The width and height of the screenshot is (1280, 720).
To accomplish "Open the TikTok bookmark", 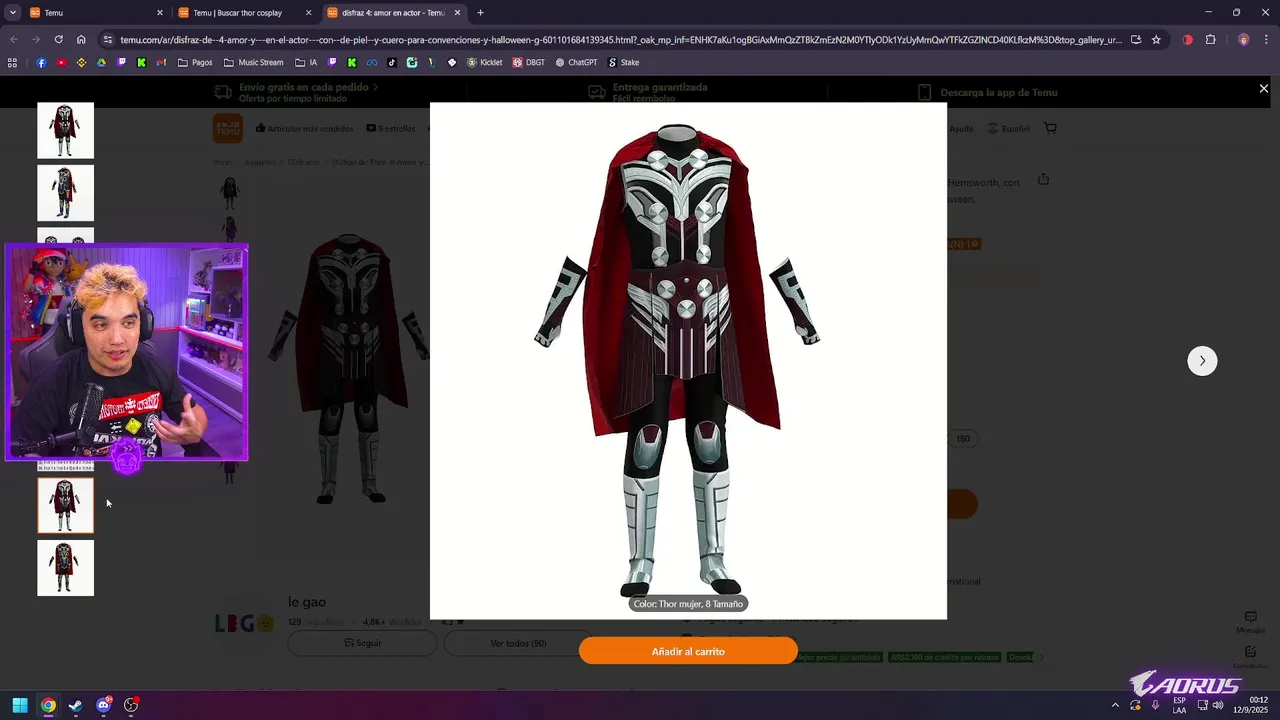I will [391, 62].
